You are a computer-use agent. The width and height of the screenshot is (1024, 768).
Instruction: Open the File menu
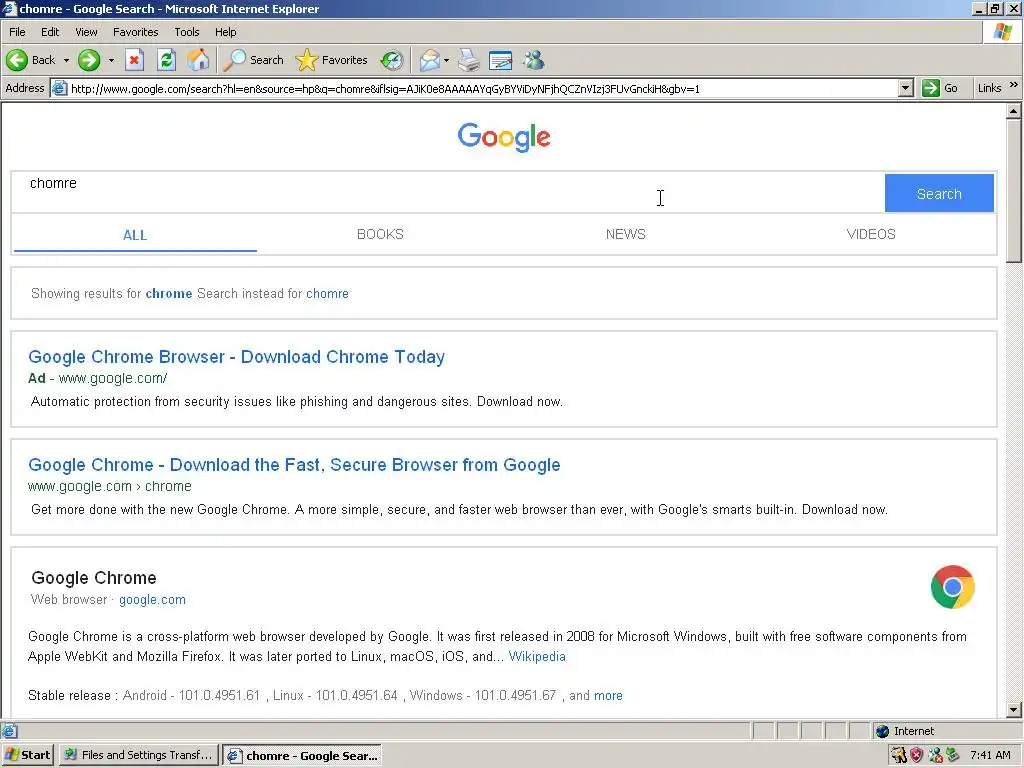pyautogui.click(x=17, y=32)
